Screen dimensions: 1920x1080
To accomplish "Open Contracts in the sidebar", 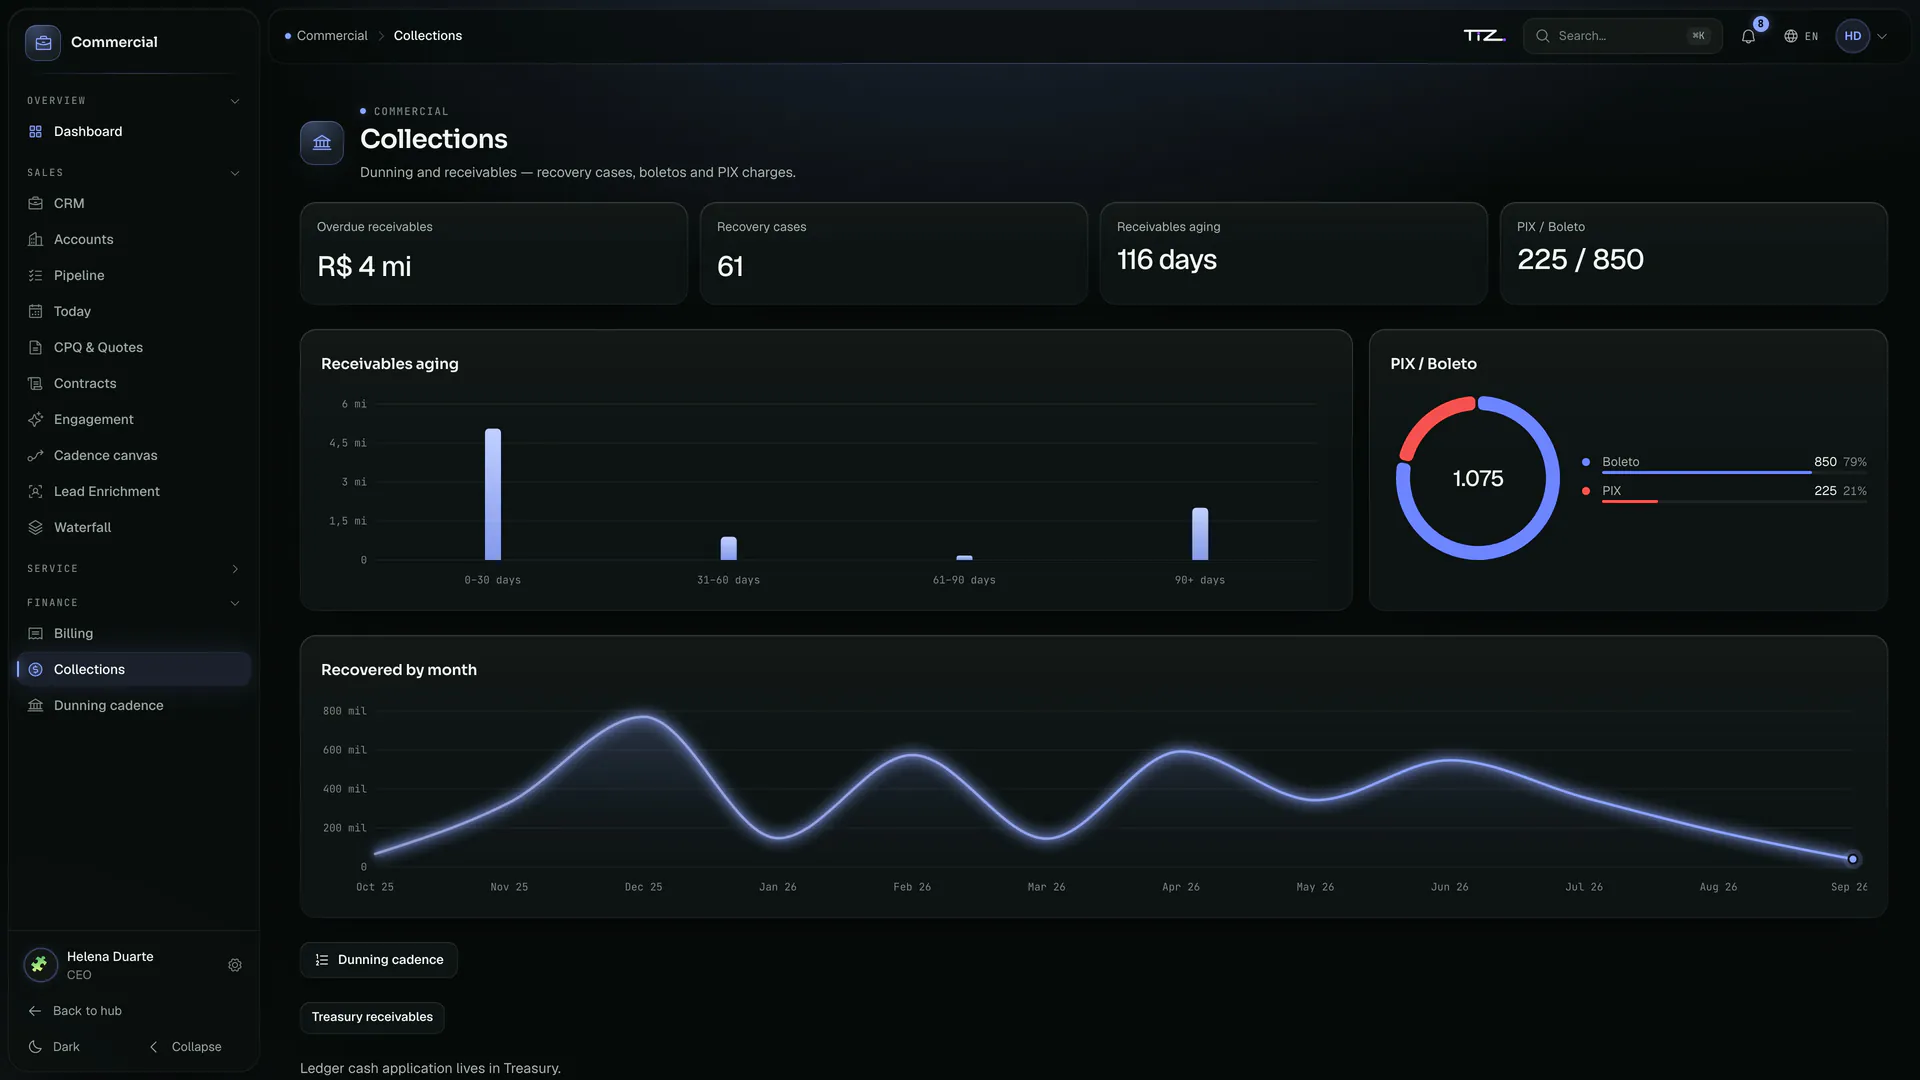I will click(133, 383).
